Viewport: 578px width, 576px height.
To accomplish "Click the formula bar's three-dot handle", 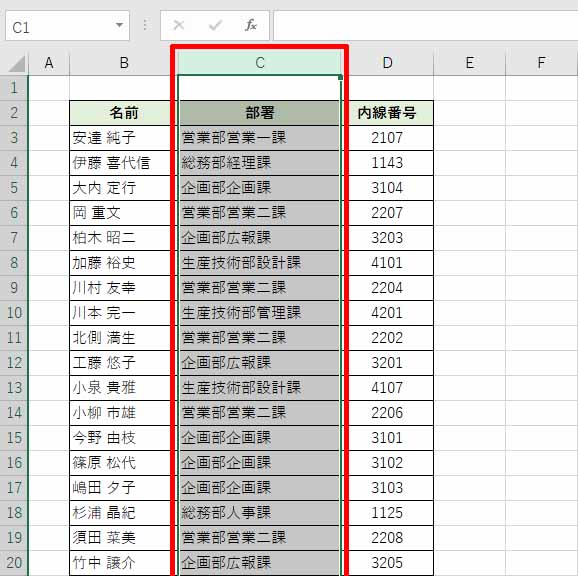I will click(x=145, y=25).
